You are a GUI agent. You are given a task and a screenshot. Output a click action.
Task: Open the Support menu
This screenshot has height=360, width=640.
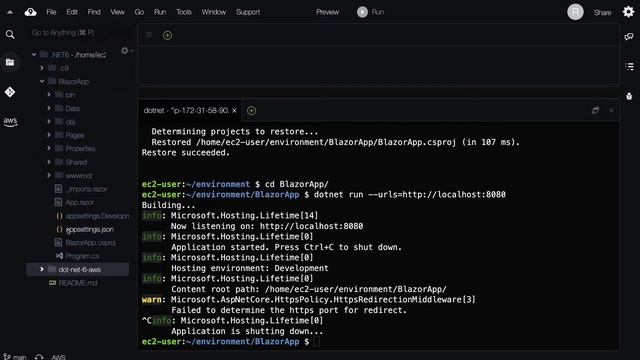click(248, 12)
